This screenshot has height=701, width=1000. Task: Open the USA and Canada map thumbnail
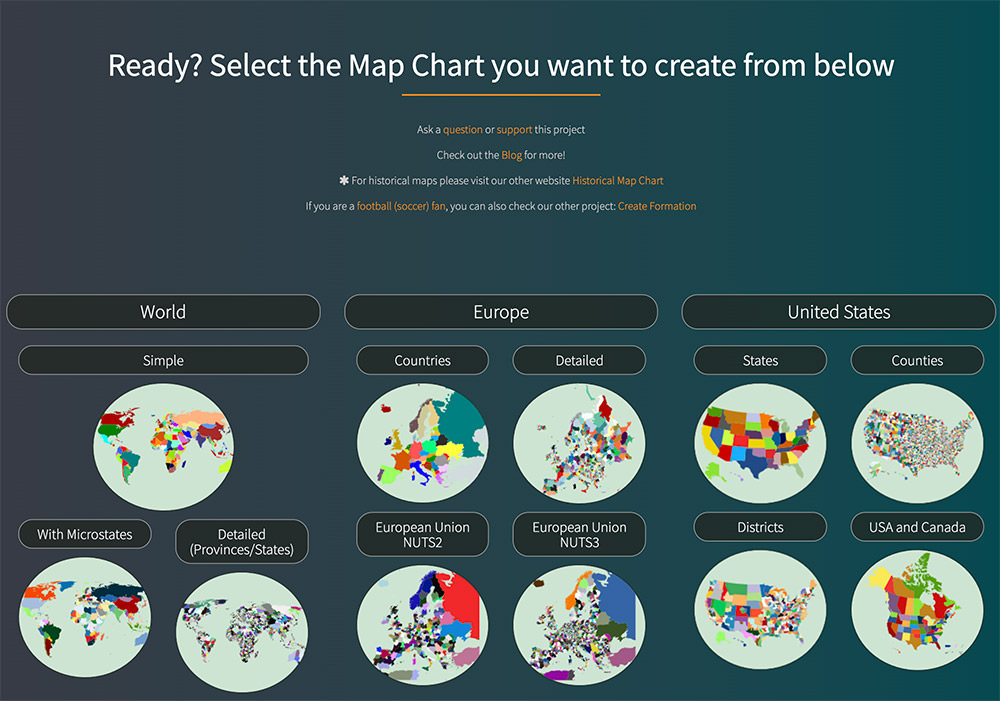coord(917,610)
